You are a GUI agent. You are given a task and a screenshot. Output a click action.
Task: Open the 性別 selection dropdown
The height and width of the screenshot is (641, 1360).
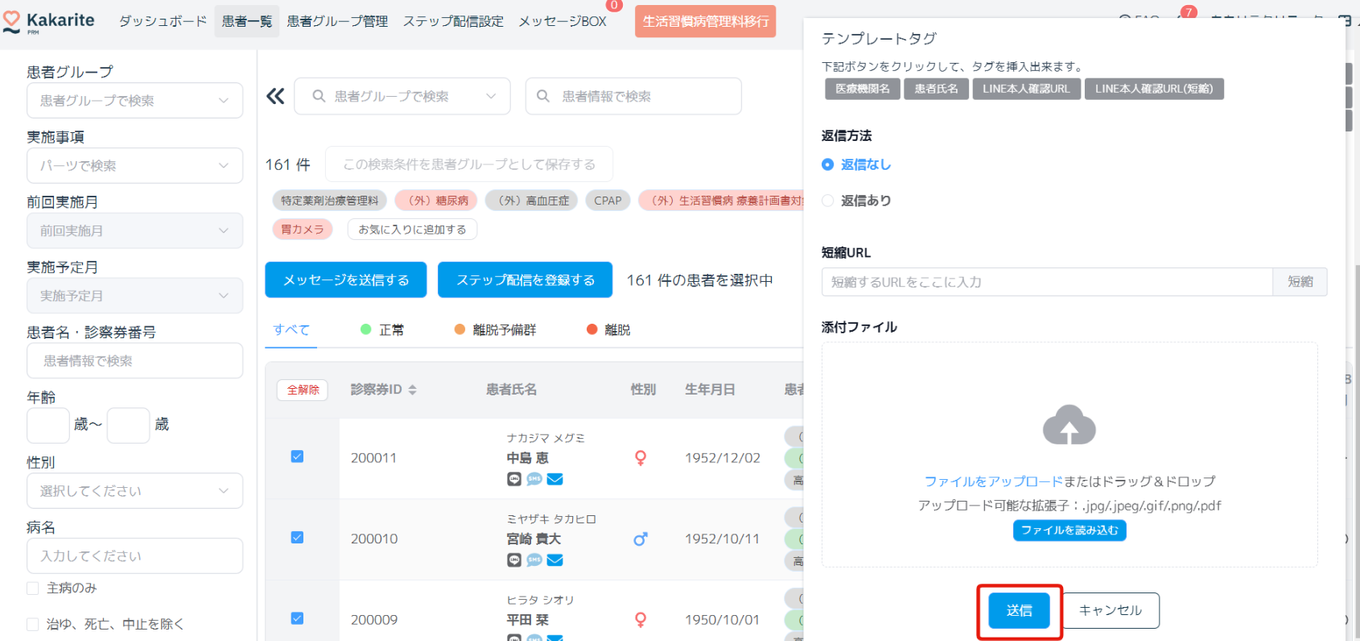pos(134,491)
